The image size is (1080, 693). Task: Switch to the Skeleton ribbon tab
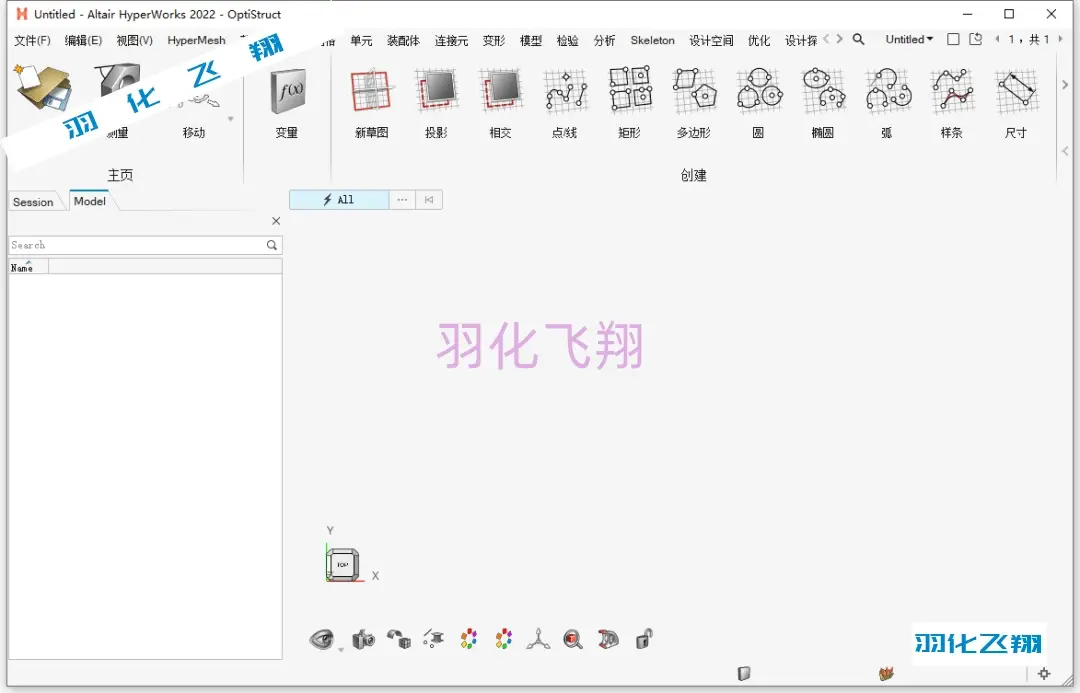652,41
